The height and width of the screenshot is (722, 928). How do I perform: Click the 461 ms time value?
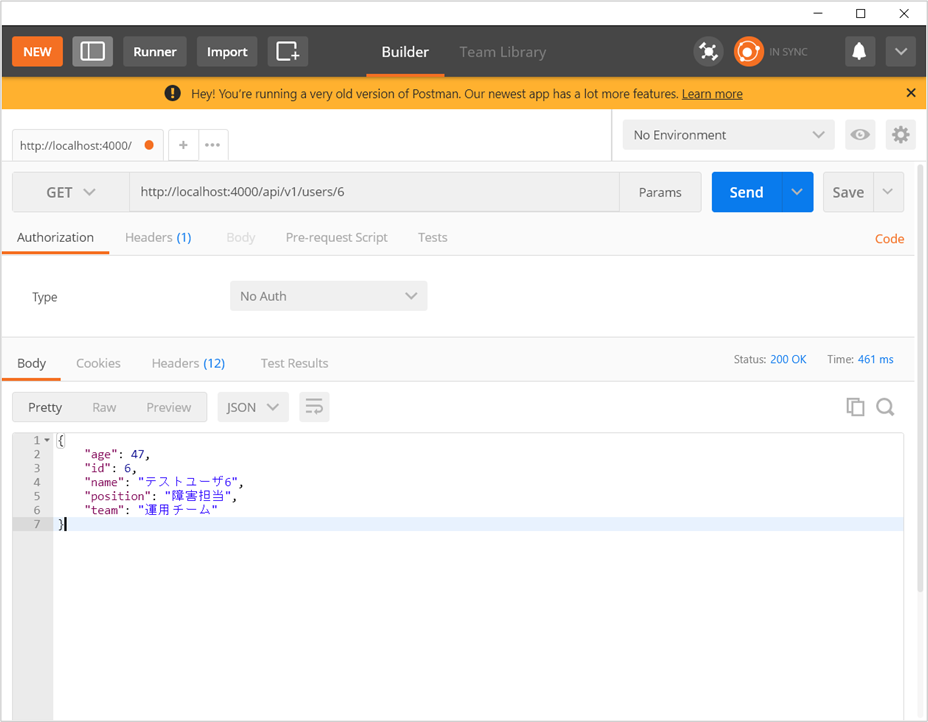[x=876, y=359]
